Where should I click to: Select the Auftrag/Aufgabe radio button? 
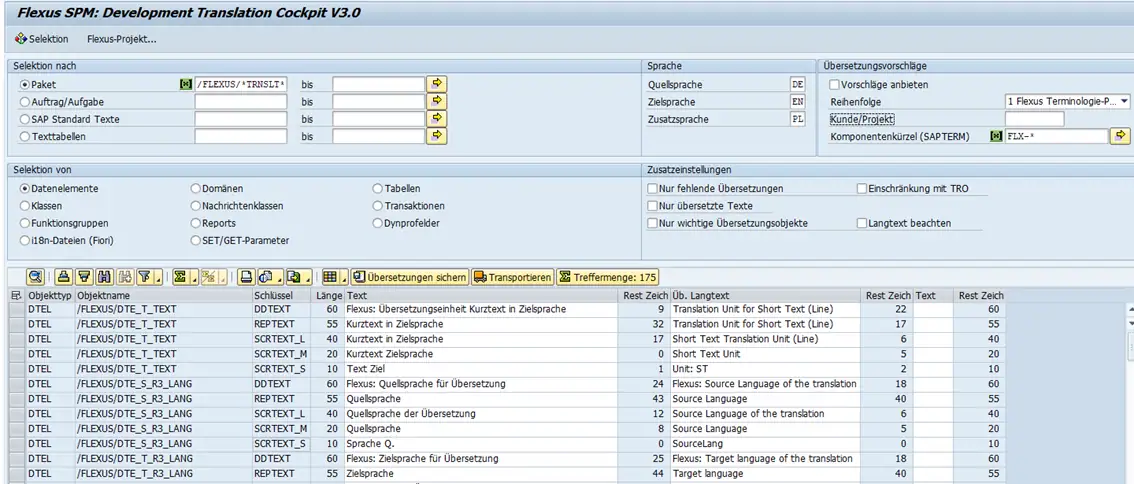coord(25,102)
